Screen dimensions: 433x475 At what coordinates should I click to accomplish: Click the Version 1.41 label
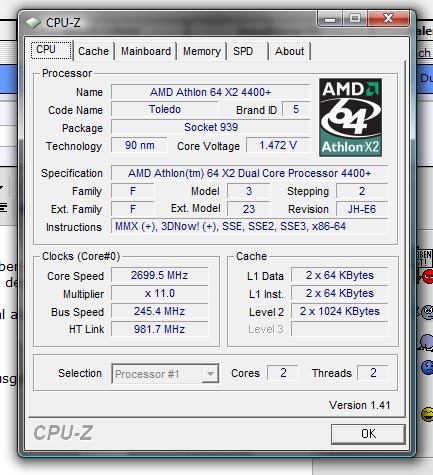click(x=359, y=405)
